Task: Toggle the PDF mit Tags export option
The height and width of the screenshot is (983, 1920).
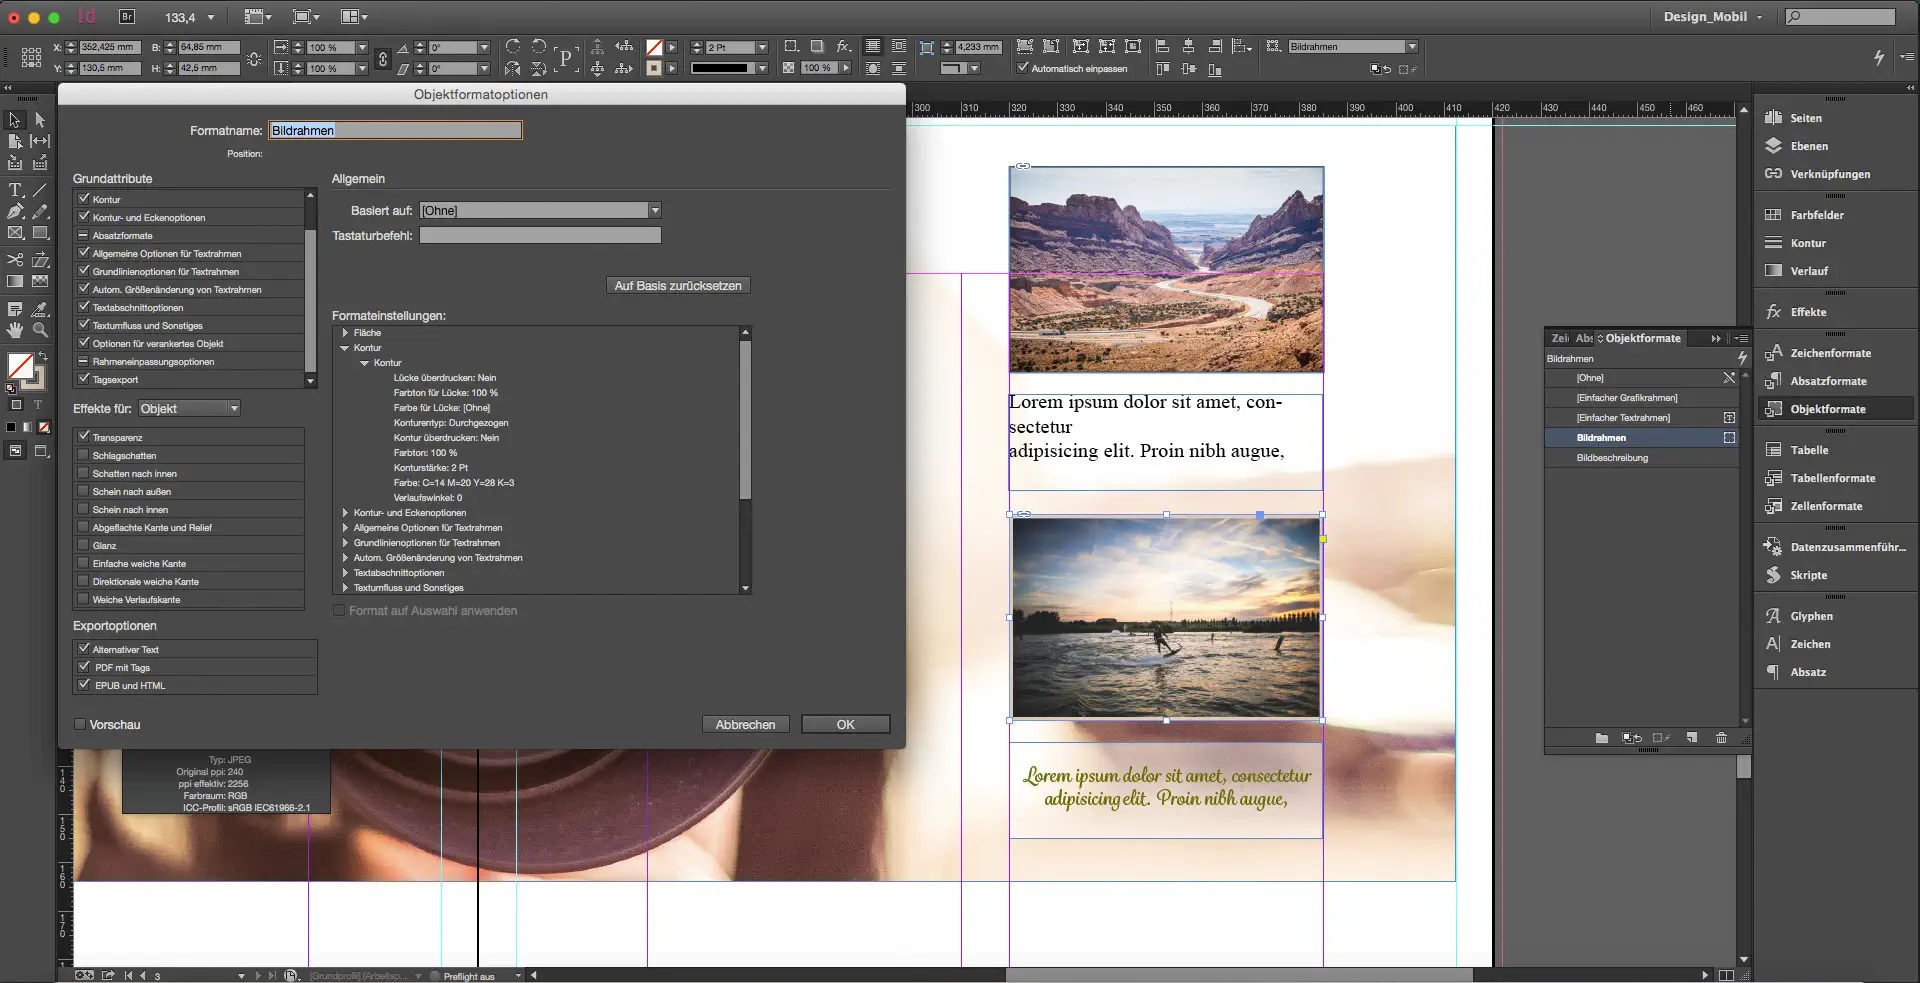Action: [x=85, y=667]
